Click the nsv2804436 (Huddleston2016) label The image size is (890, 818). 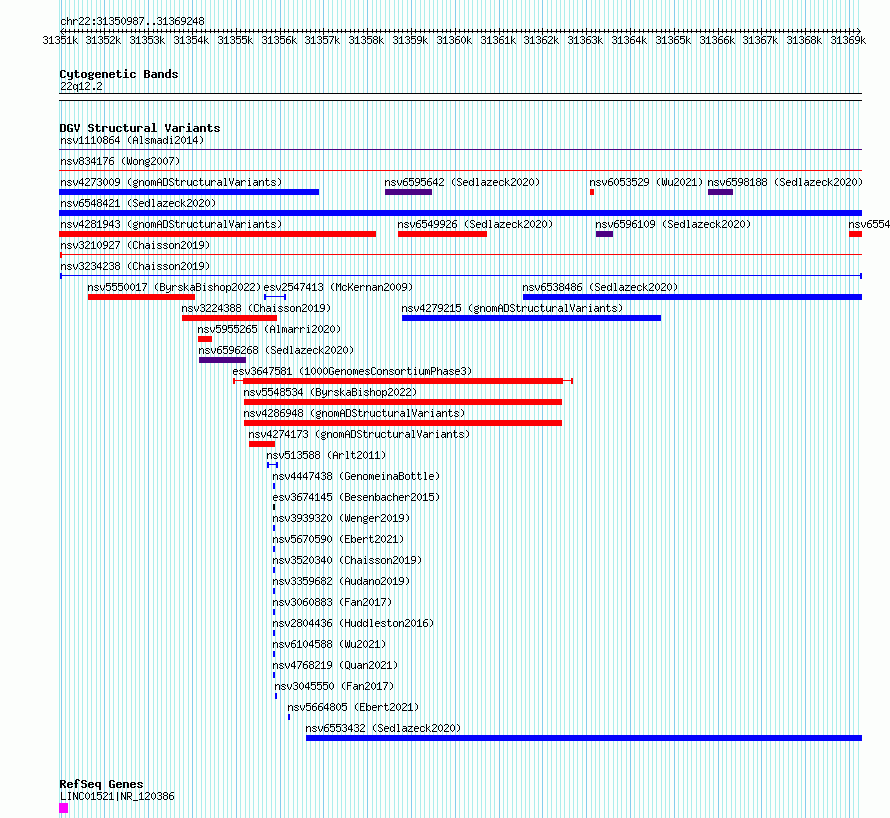[353, 623]
